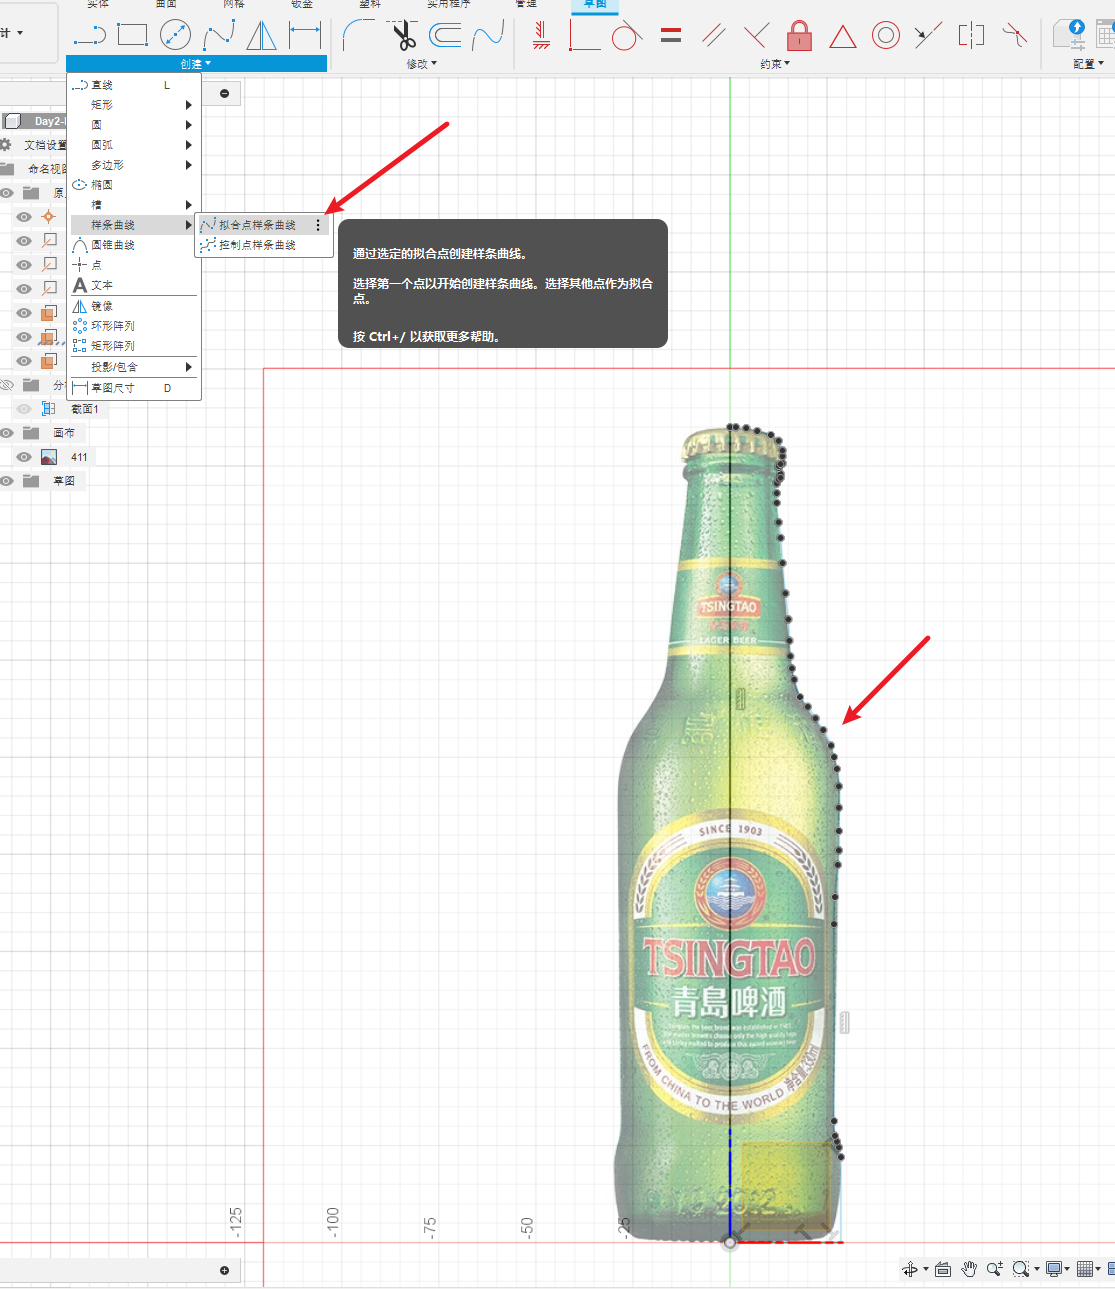Select the Parallel constraint icon
Viewport: 1115px width, 1289px height.
713,36
